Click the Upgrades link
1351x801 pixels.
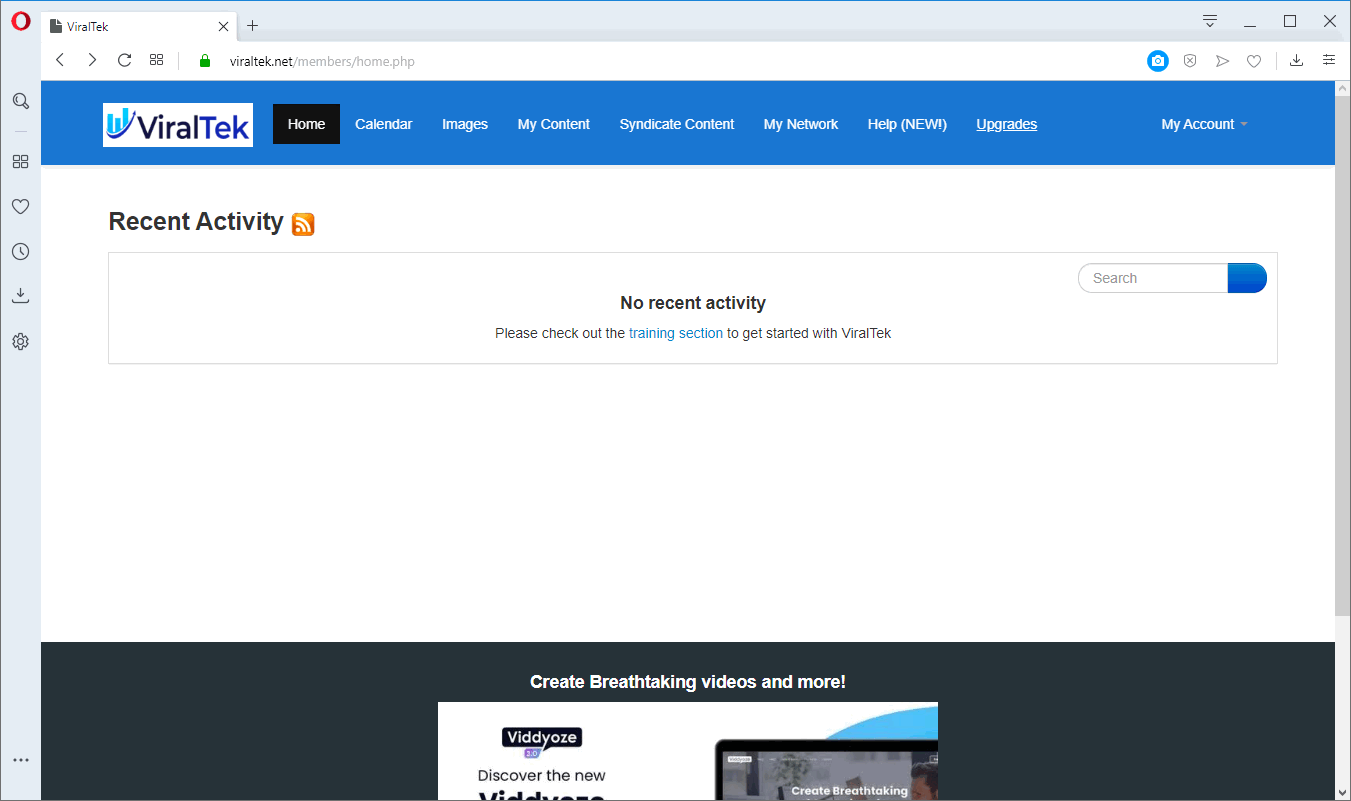point(1007,124)
